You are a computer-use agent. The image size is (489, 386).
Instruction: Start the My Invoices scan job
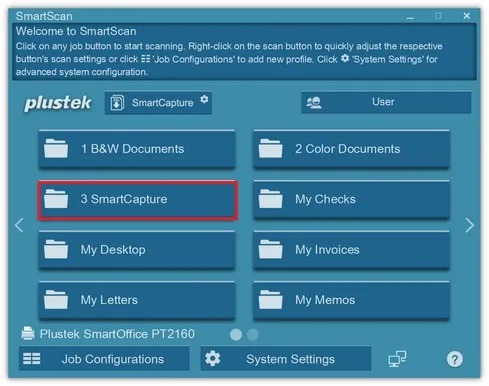point(351,250)
